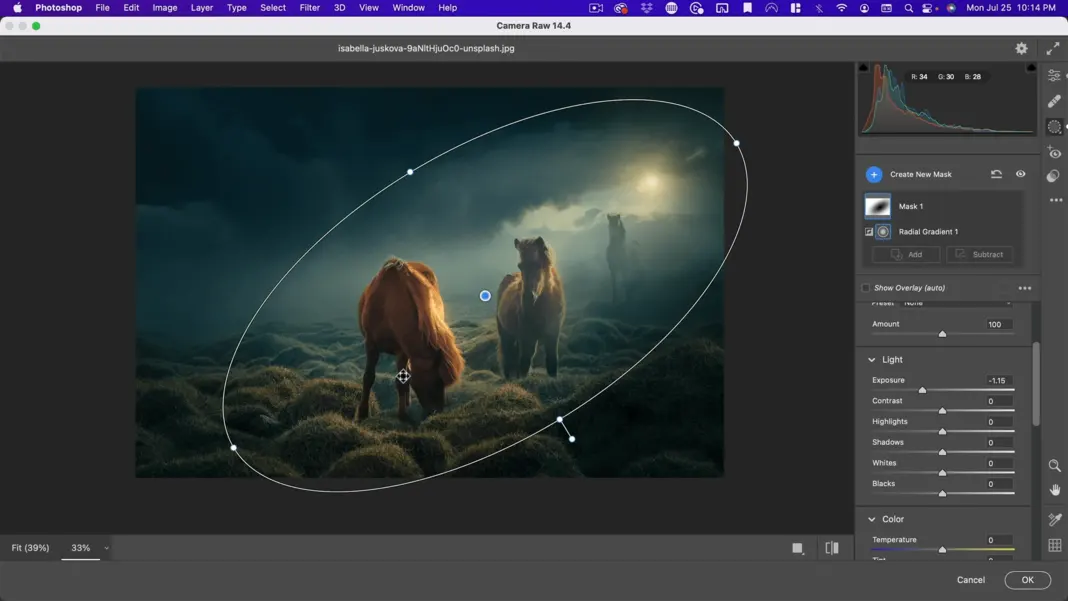Click the OK button
The width and height of the screenshot is (1068, 601).
pos(1027,580)
